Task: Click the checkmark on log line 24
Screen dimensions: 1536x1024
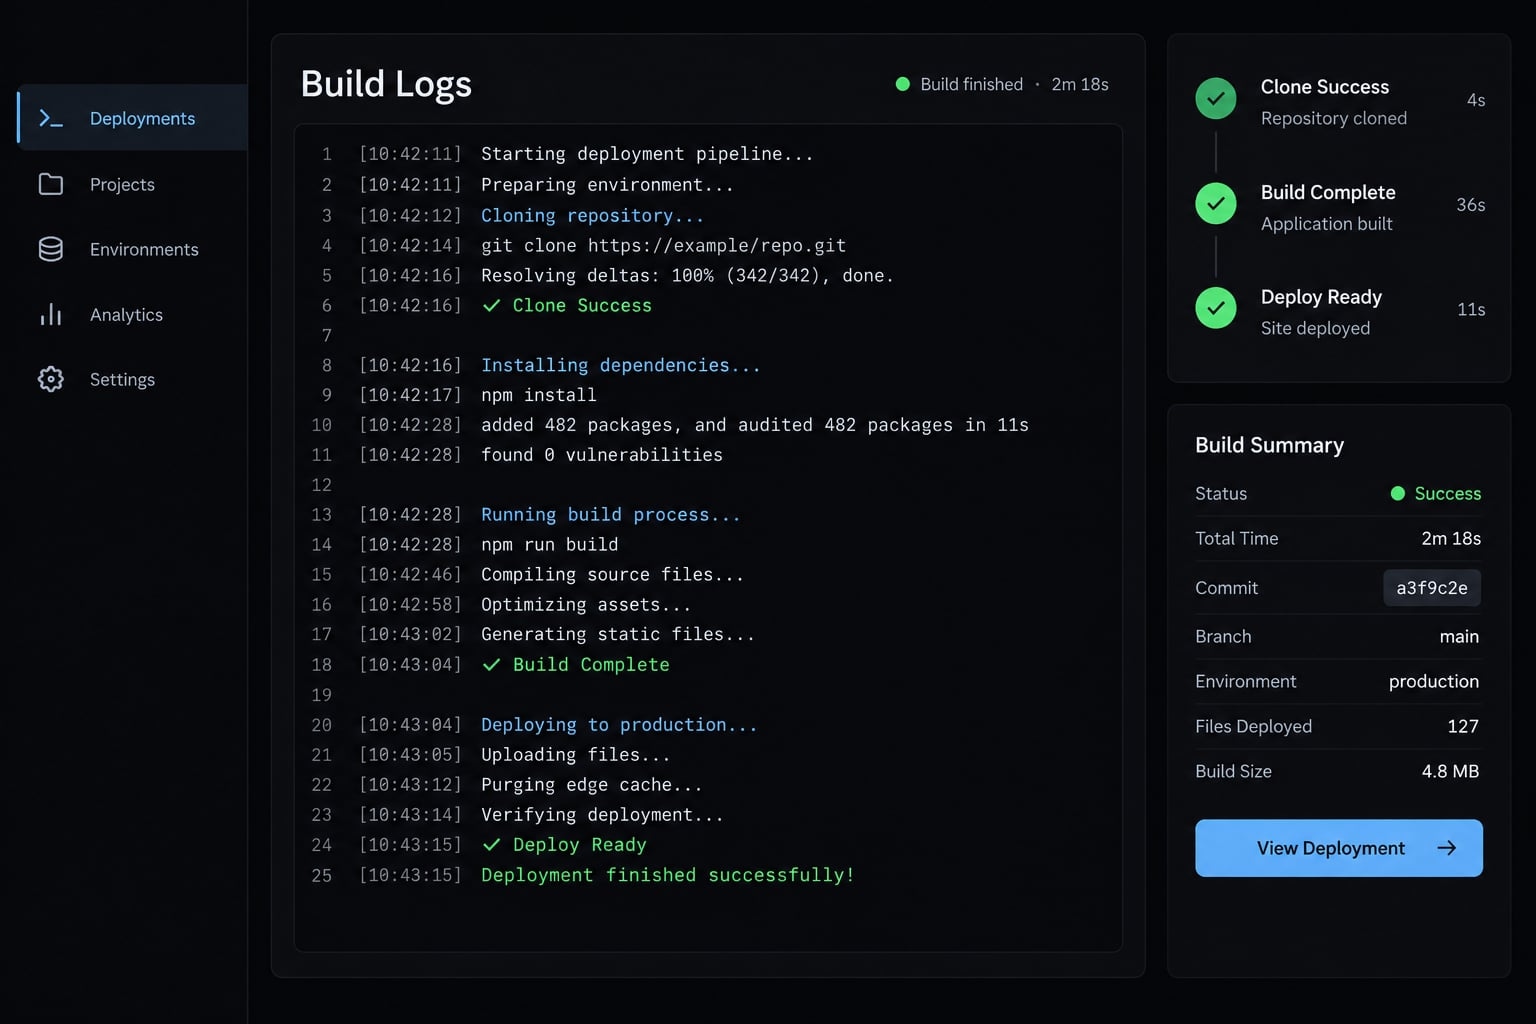Action: [491, 845]
